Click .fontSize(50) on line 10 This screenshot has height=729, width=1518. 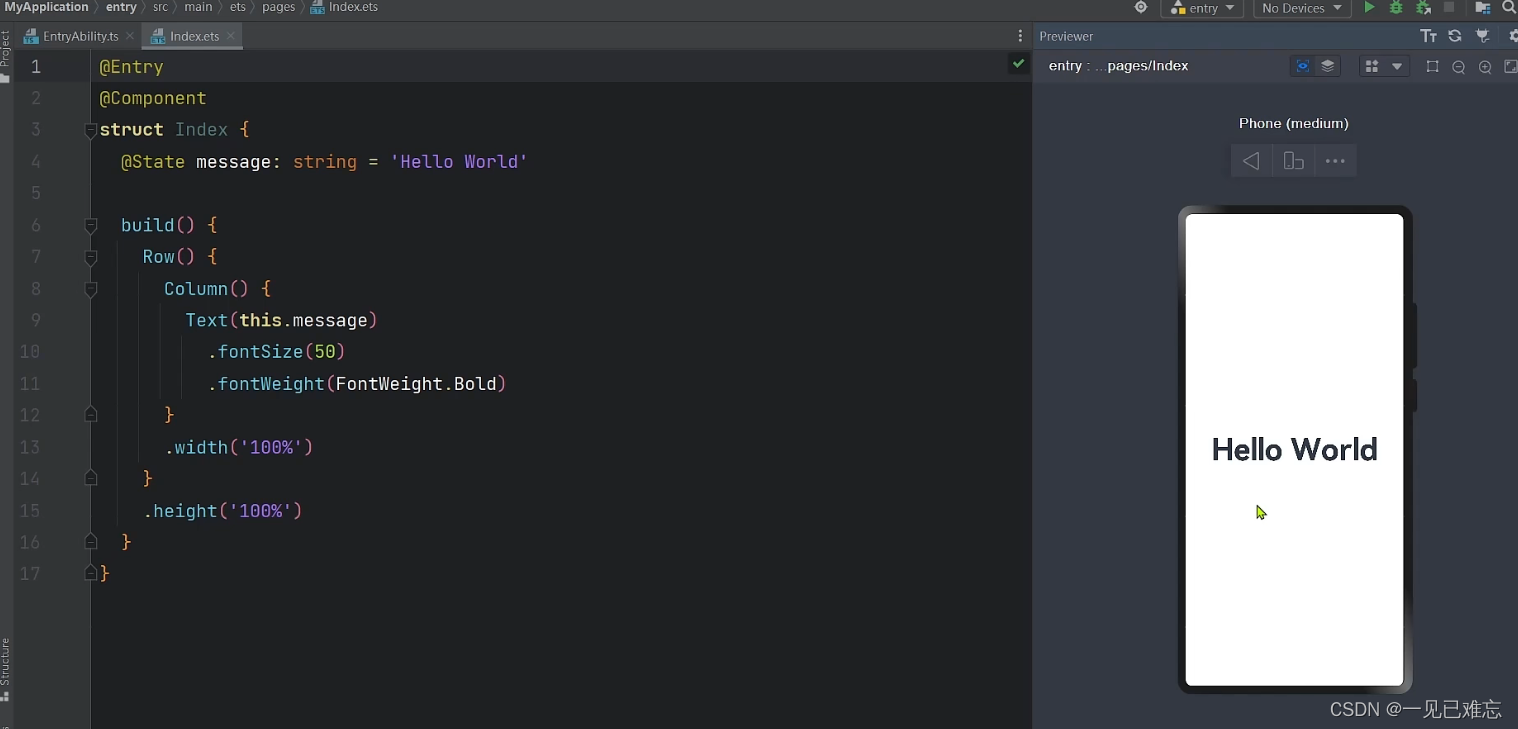276,352
